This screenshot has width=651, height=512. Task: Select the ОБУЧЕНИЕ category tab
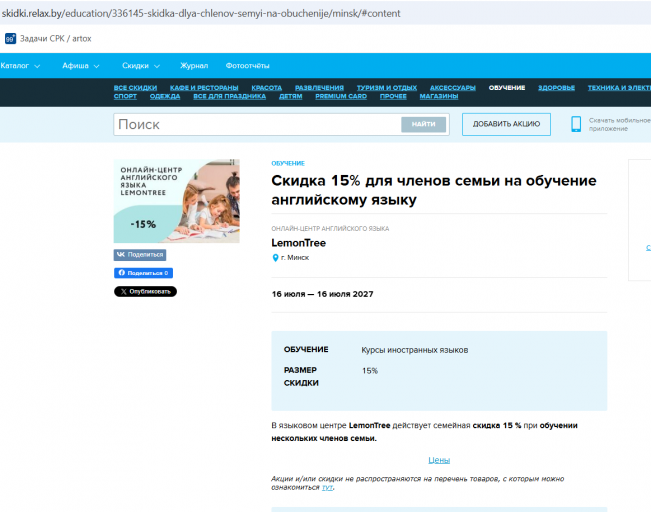tap(507, 88)
